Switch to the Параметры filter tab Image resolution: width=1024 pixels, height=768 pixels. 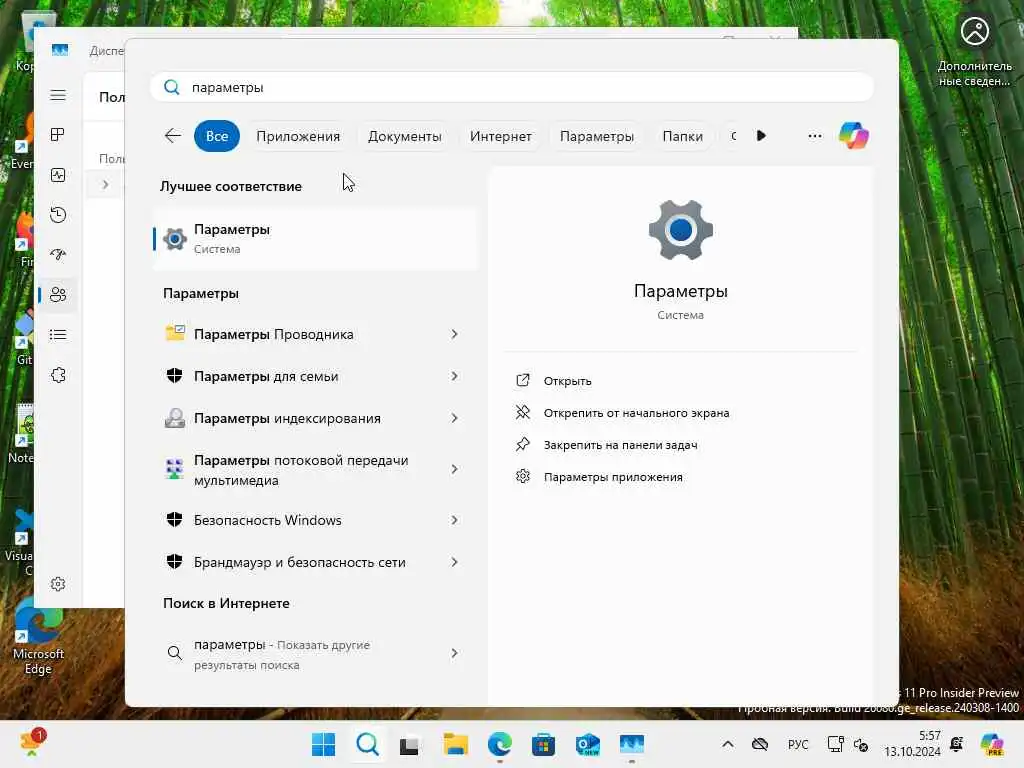(x=596, y=136)
